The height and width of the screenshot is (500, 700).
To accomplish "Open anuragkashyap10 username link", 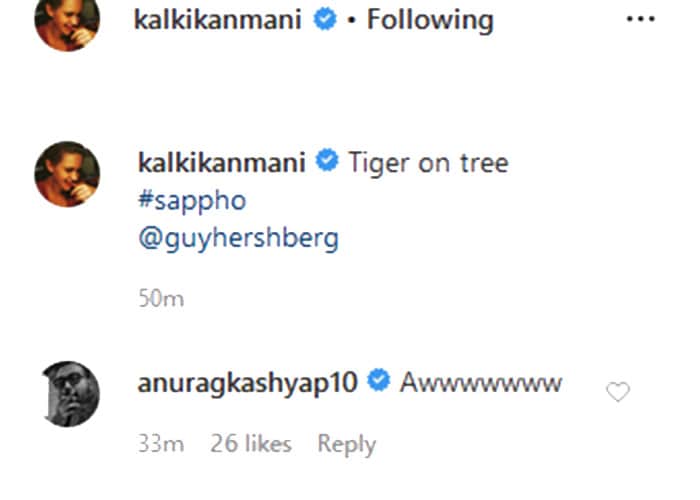I will [246, 381].
